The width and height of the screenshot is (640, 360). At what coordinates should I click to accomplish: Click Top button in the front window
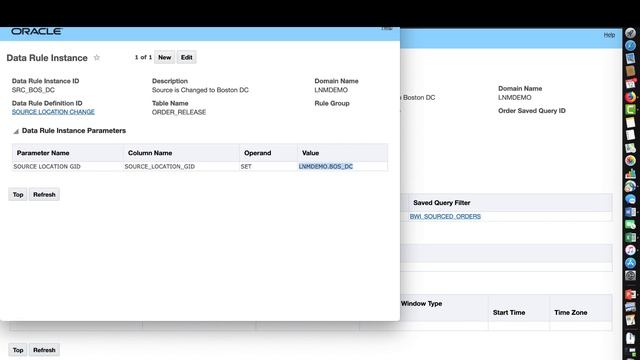coord(18,195)
